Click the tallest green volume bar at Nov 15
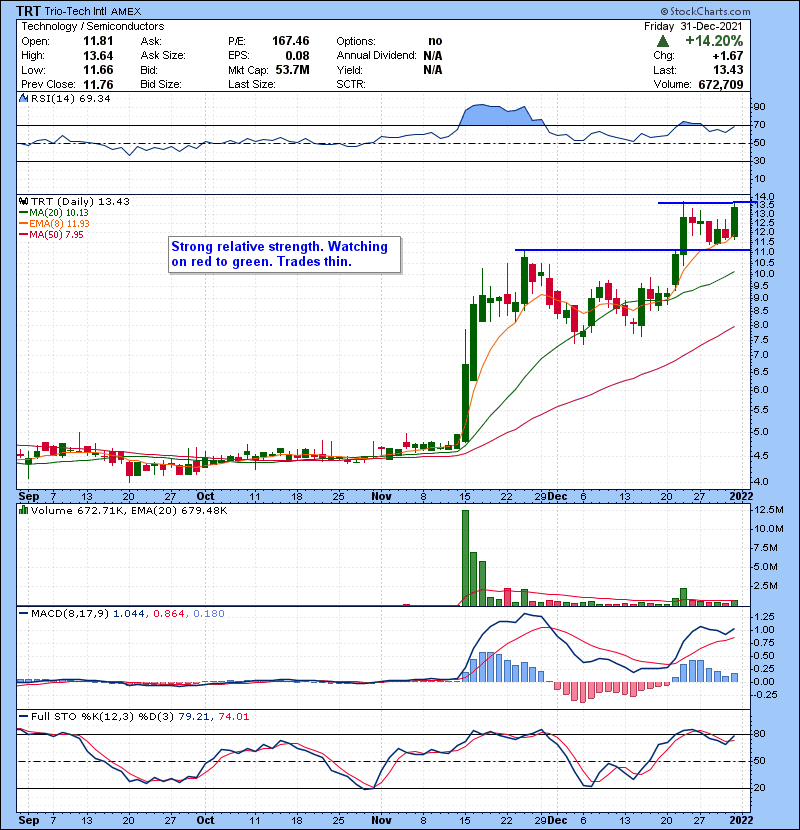 [x=465, y=558]
